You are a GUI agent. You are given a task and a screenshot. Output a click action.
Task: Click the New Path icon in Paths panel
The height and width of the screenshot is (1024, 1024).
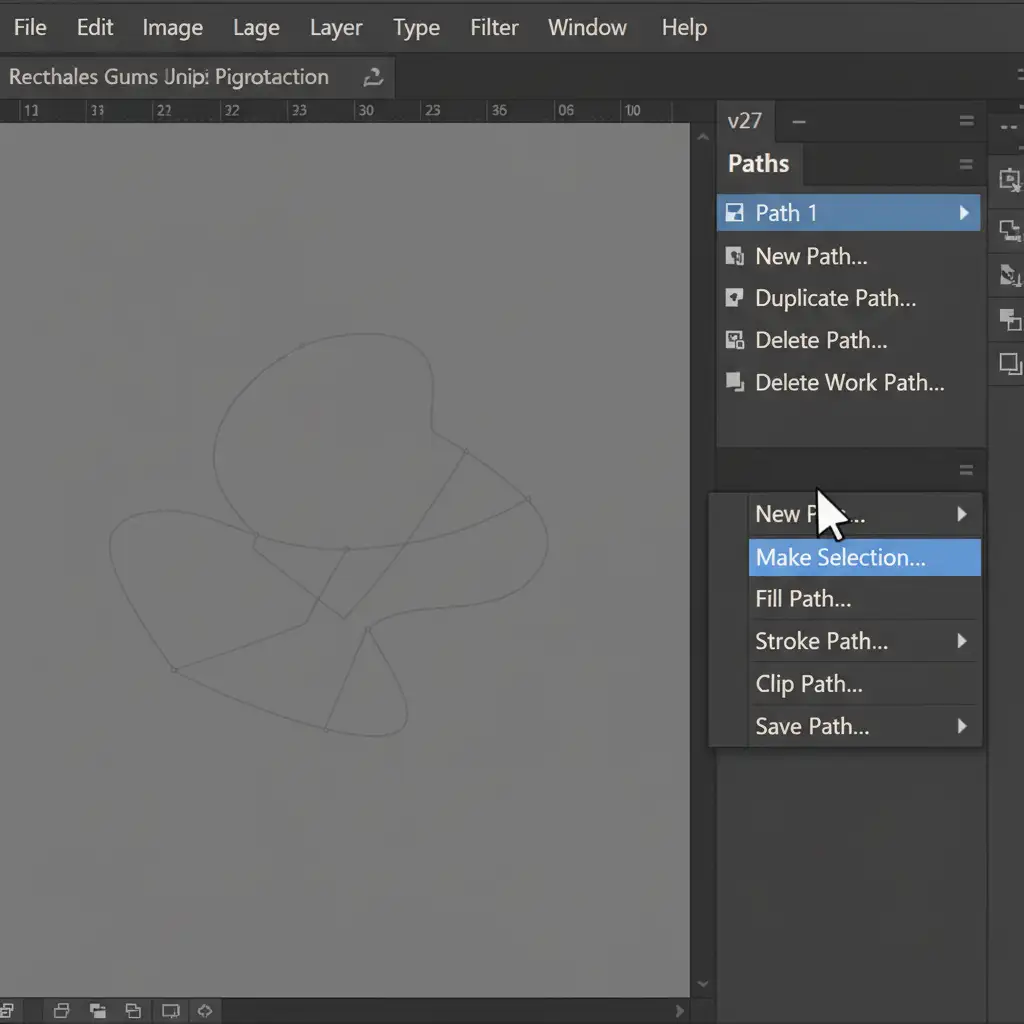[x=734, y=257]
